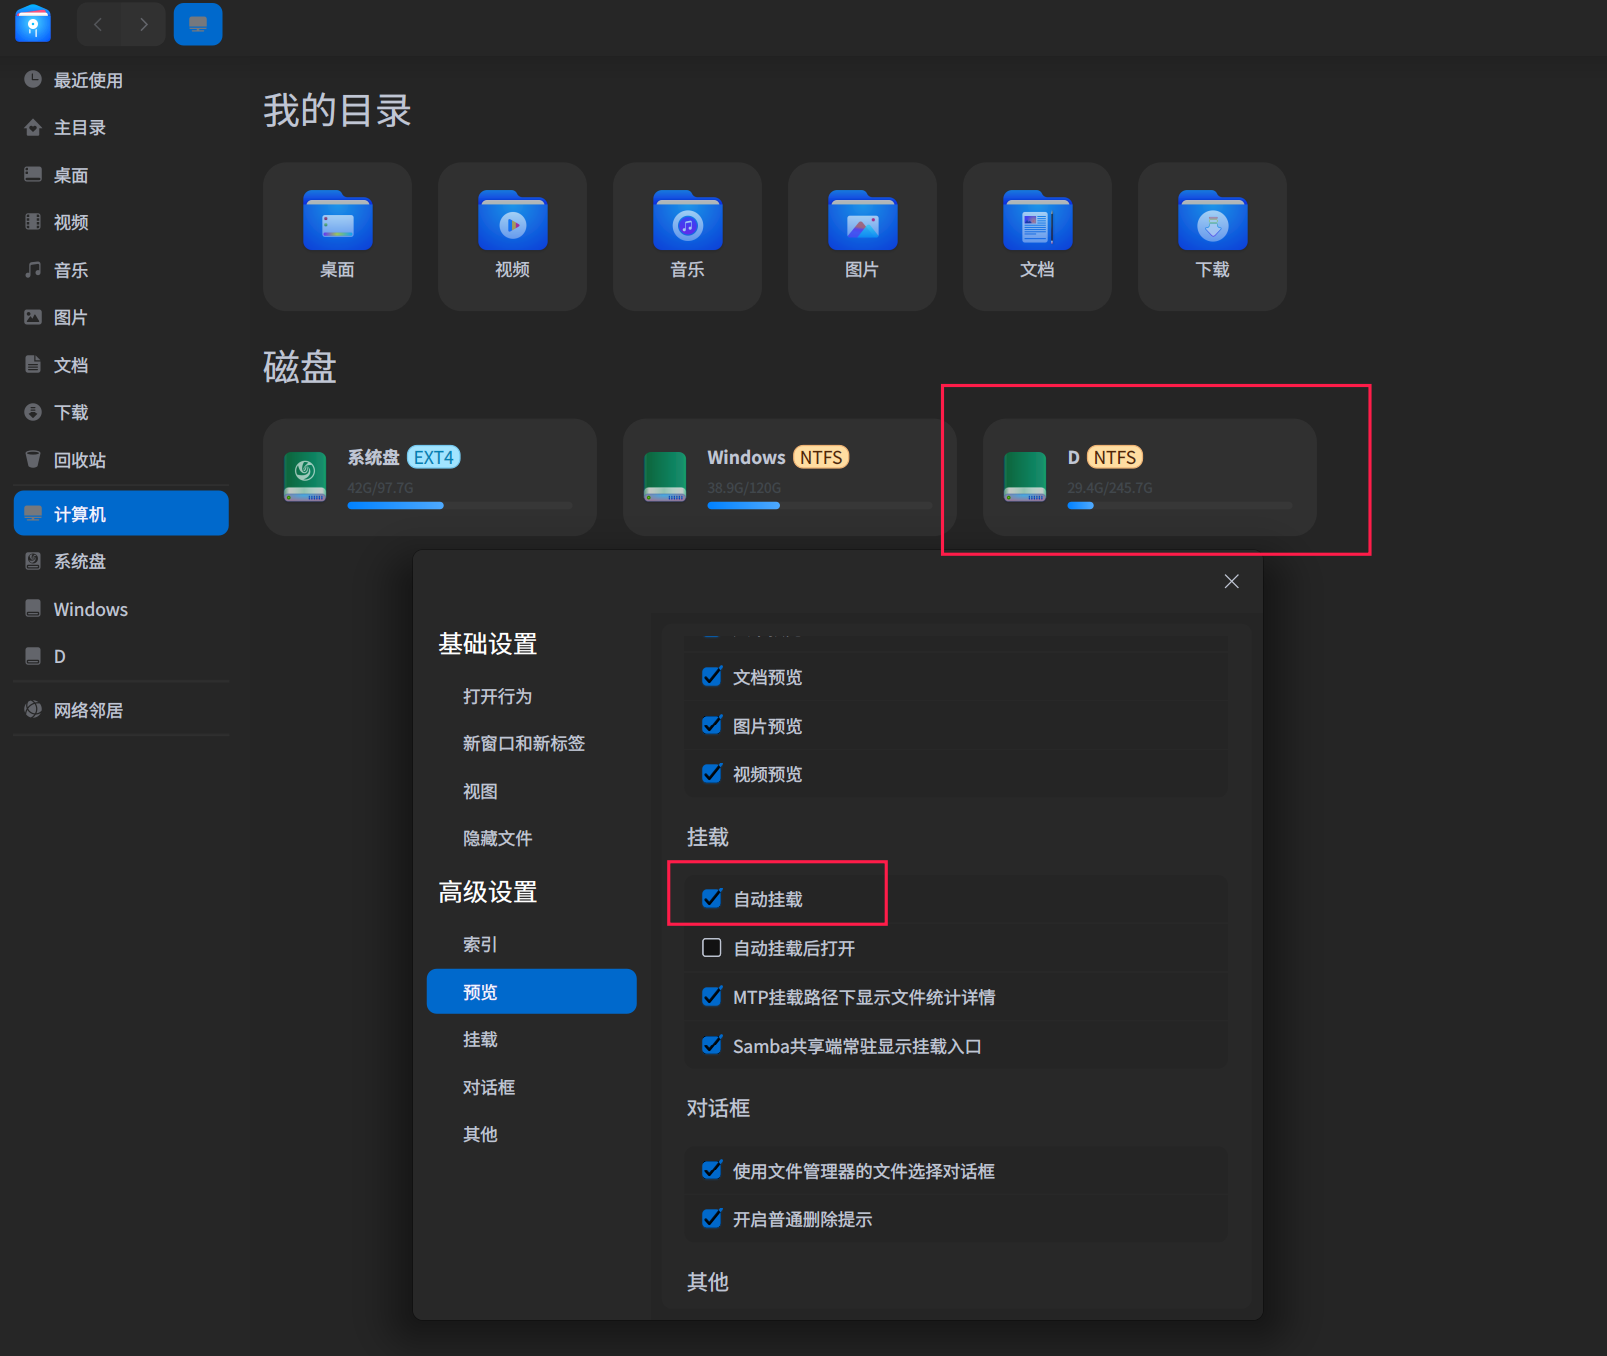Open the D drive in sidebar

(121, 656)
